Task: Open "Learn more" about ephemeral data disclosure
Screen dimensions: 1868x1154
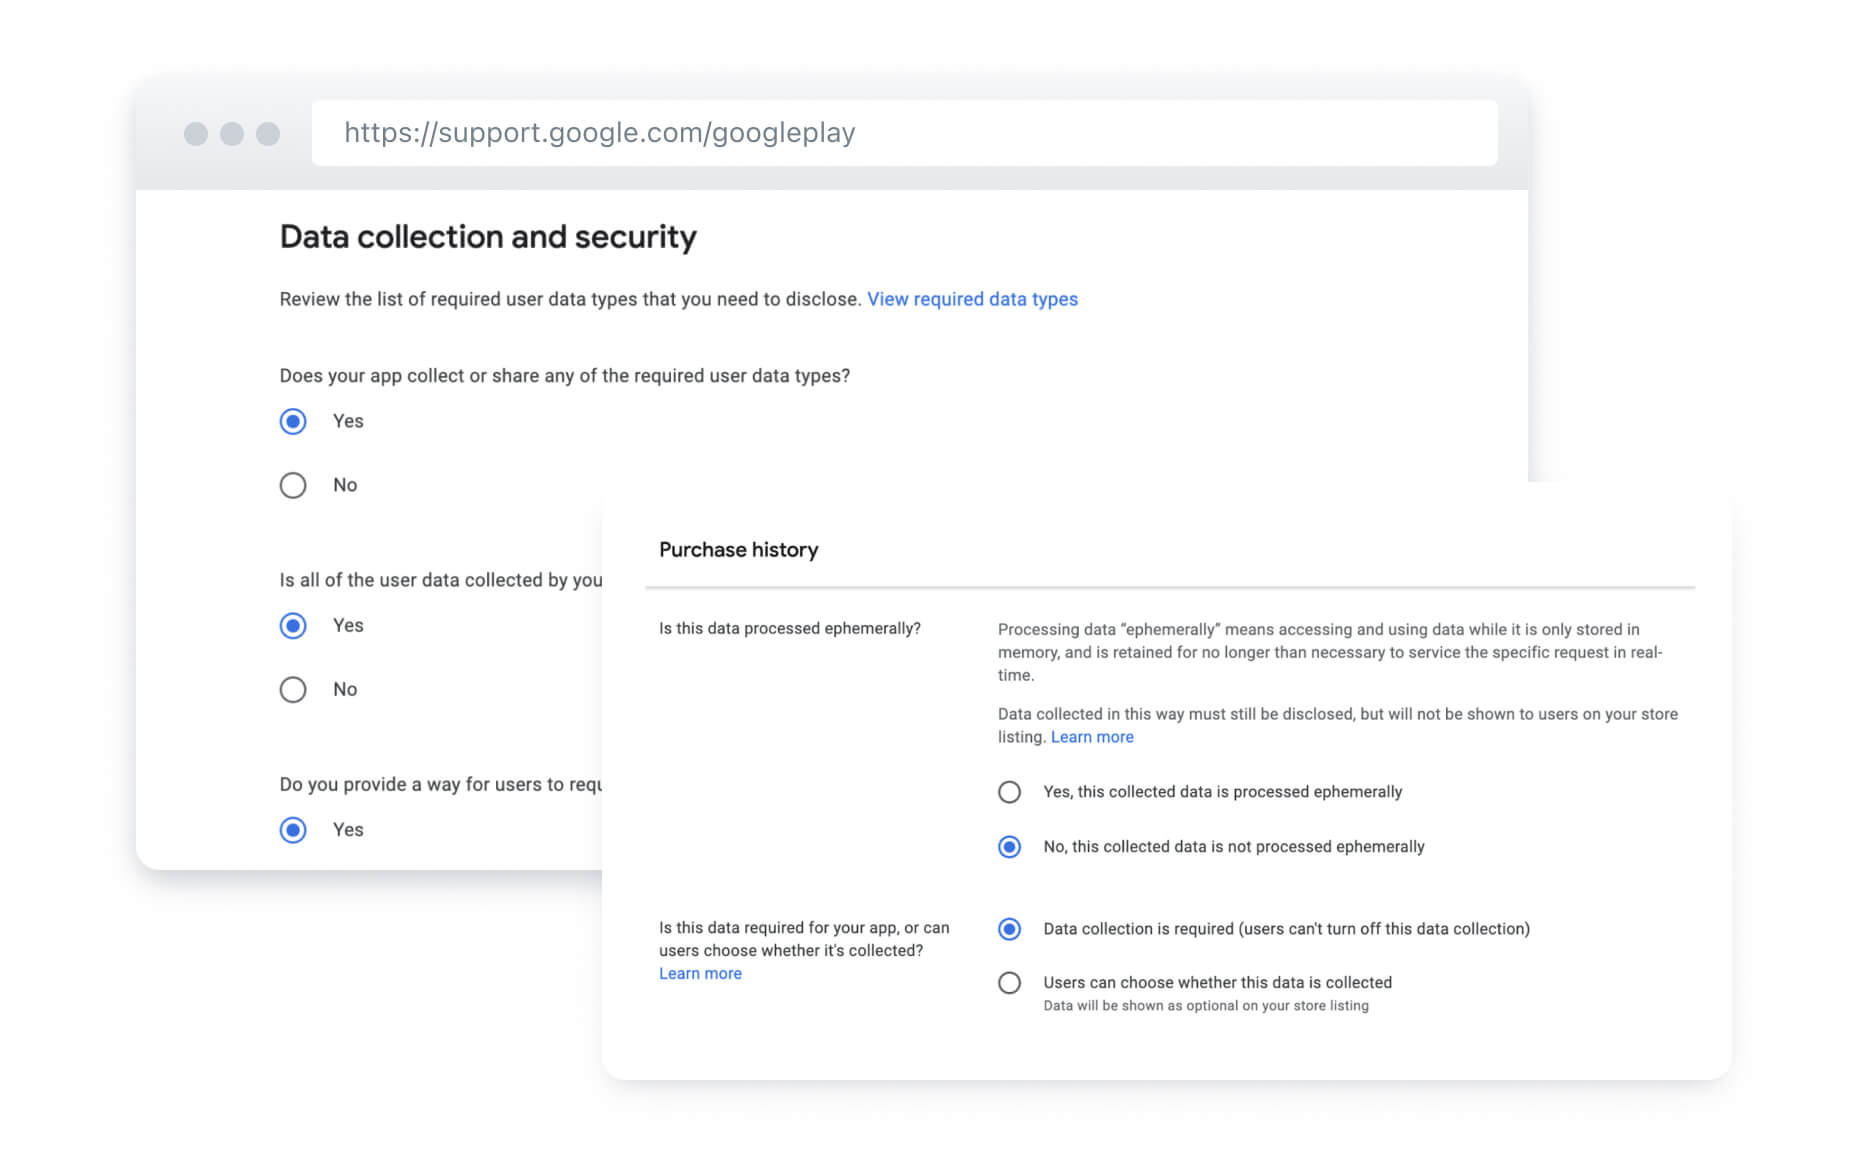Action: click(1092, 737)
